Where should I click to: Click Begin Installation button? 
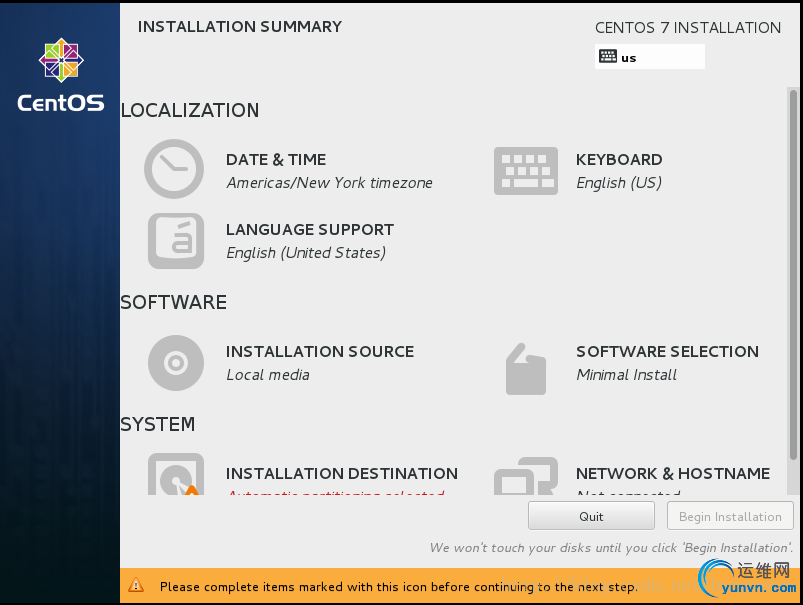(730, 516)
